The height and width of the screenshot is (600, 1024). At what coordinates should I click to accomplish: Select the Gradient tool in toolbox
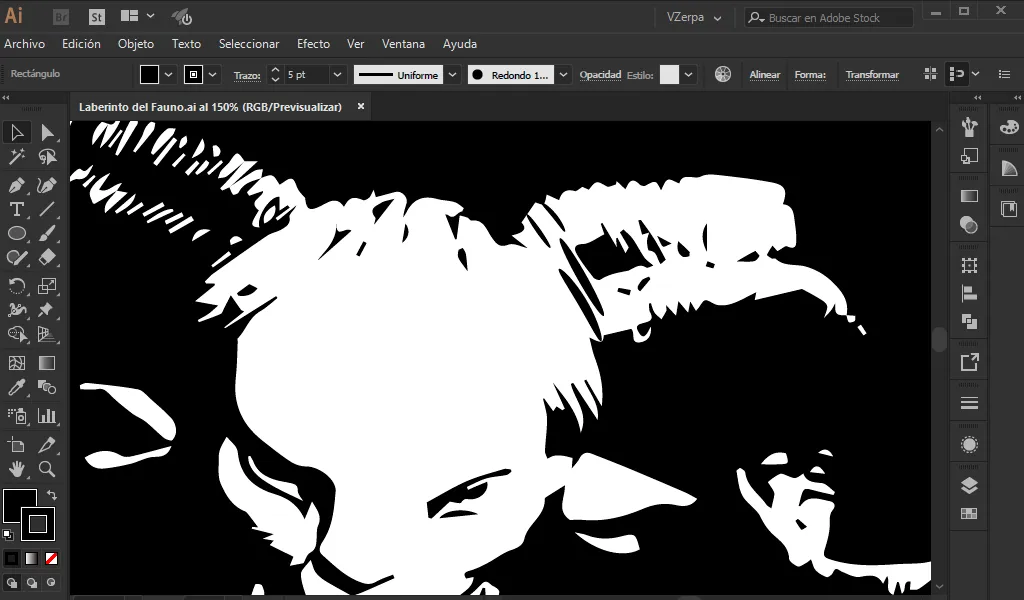point(47,363)
